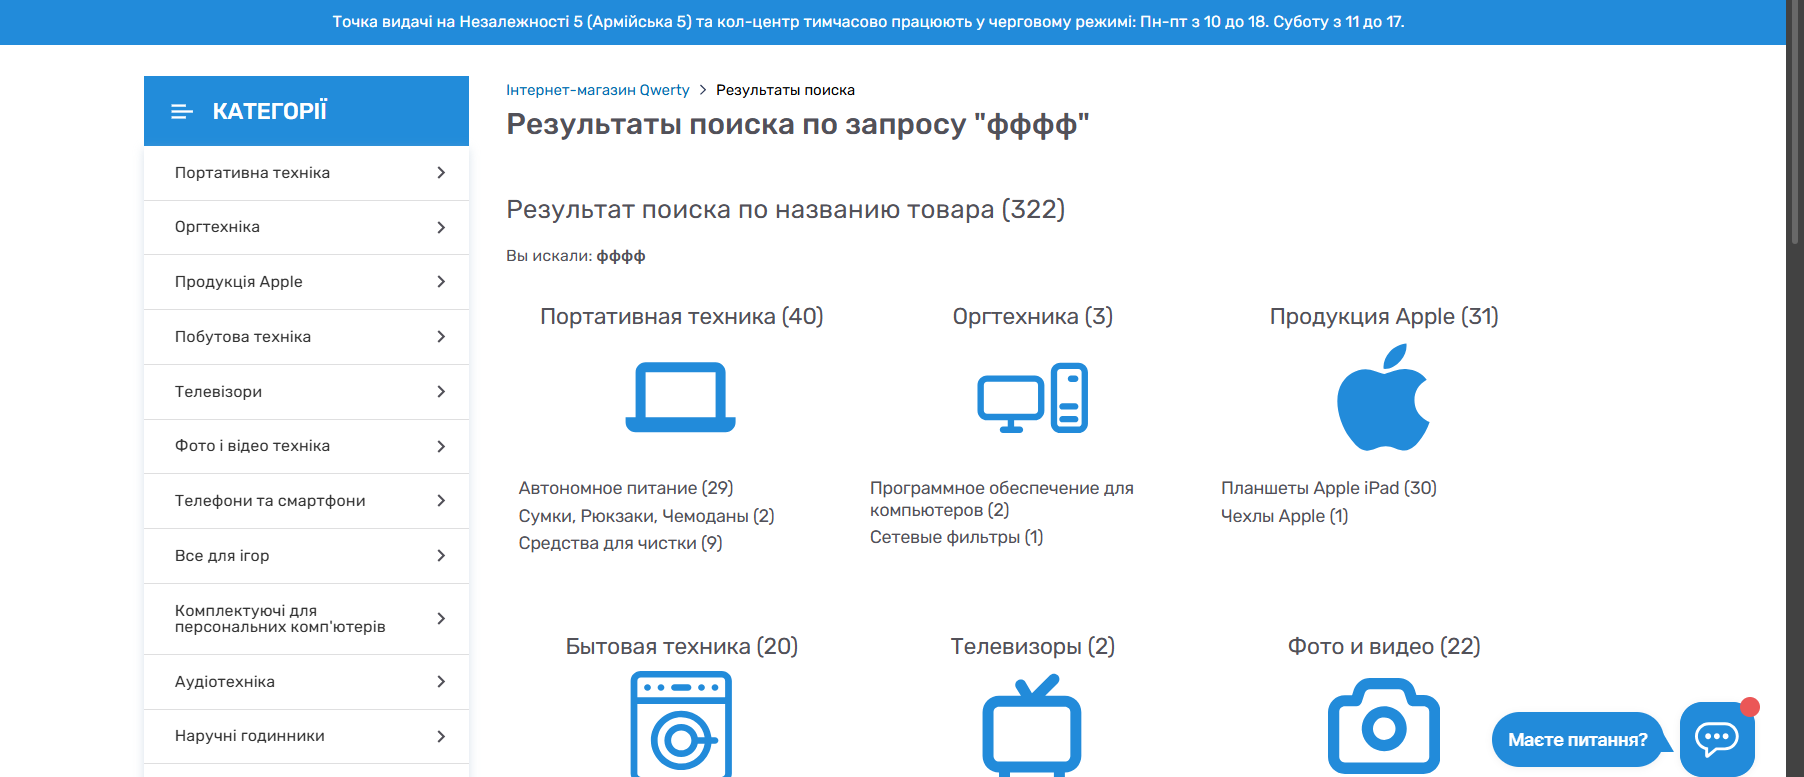Click the computer icon under Оргтехника
The height and width of the screenshot is (777, 1804).
1032,398
